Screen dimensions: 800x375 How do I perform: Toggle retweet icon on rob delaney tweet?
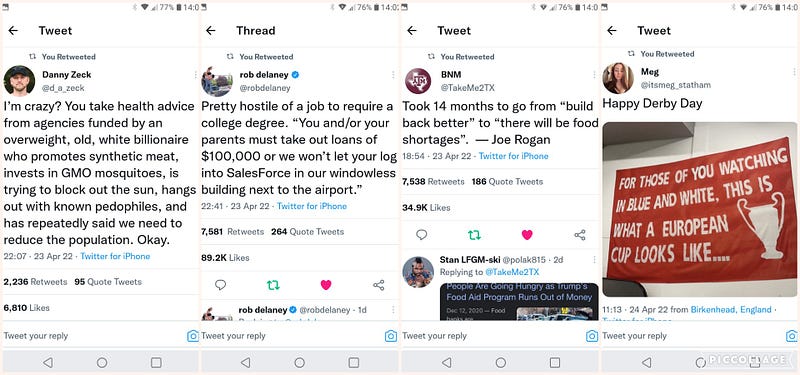tap(273, 285)
